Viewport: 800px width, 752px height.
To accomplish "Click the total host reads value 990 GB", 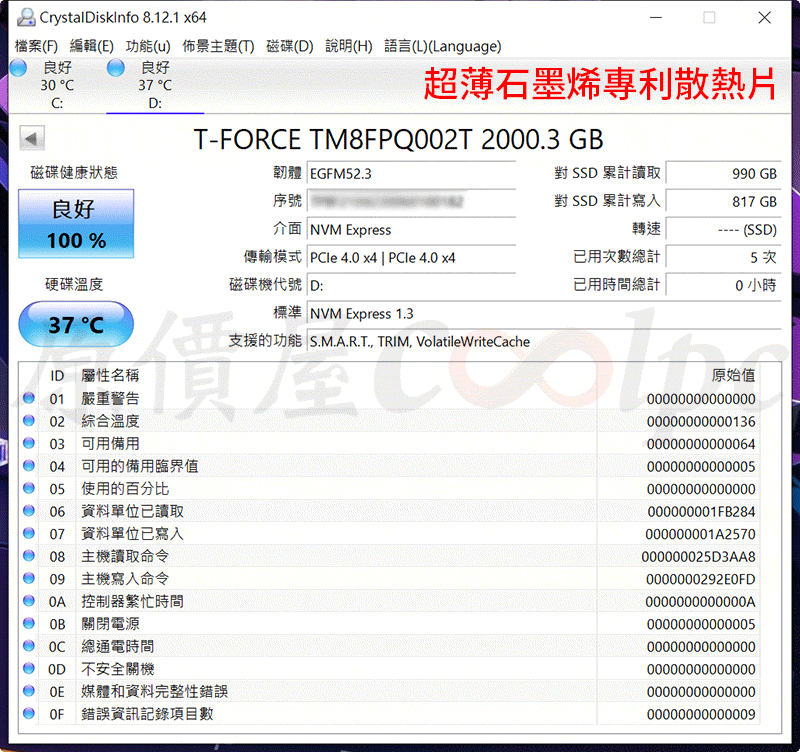I will point(724,173).
